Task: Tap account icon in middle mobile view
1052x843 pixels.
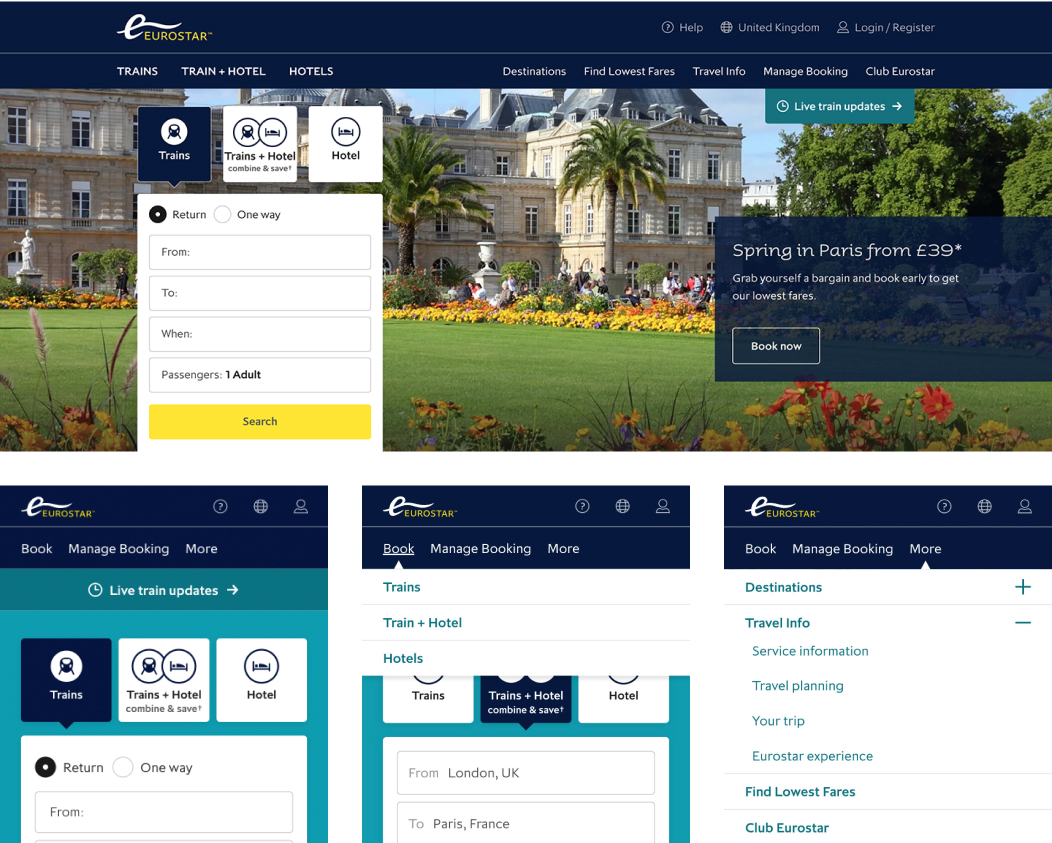Action: pos(663,506)
